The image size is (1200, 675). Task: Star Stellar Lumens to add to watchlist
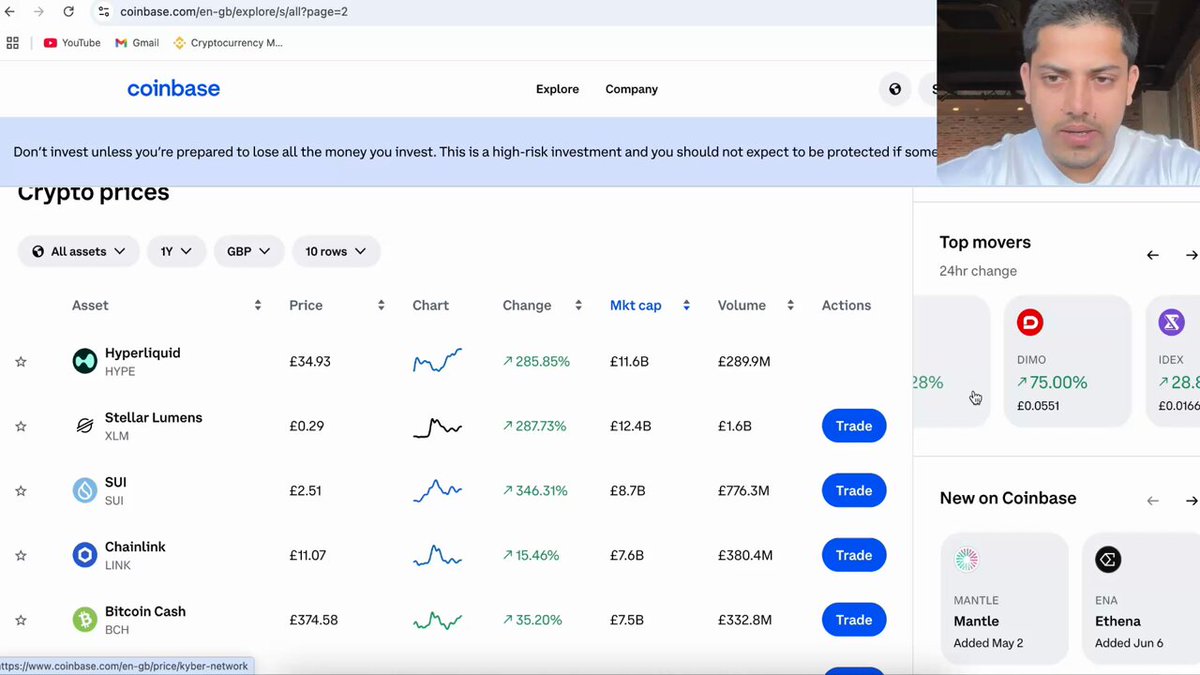pos(21,426)
